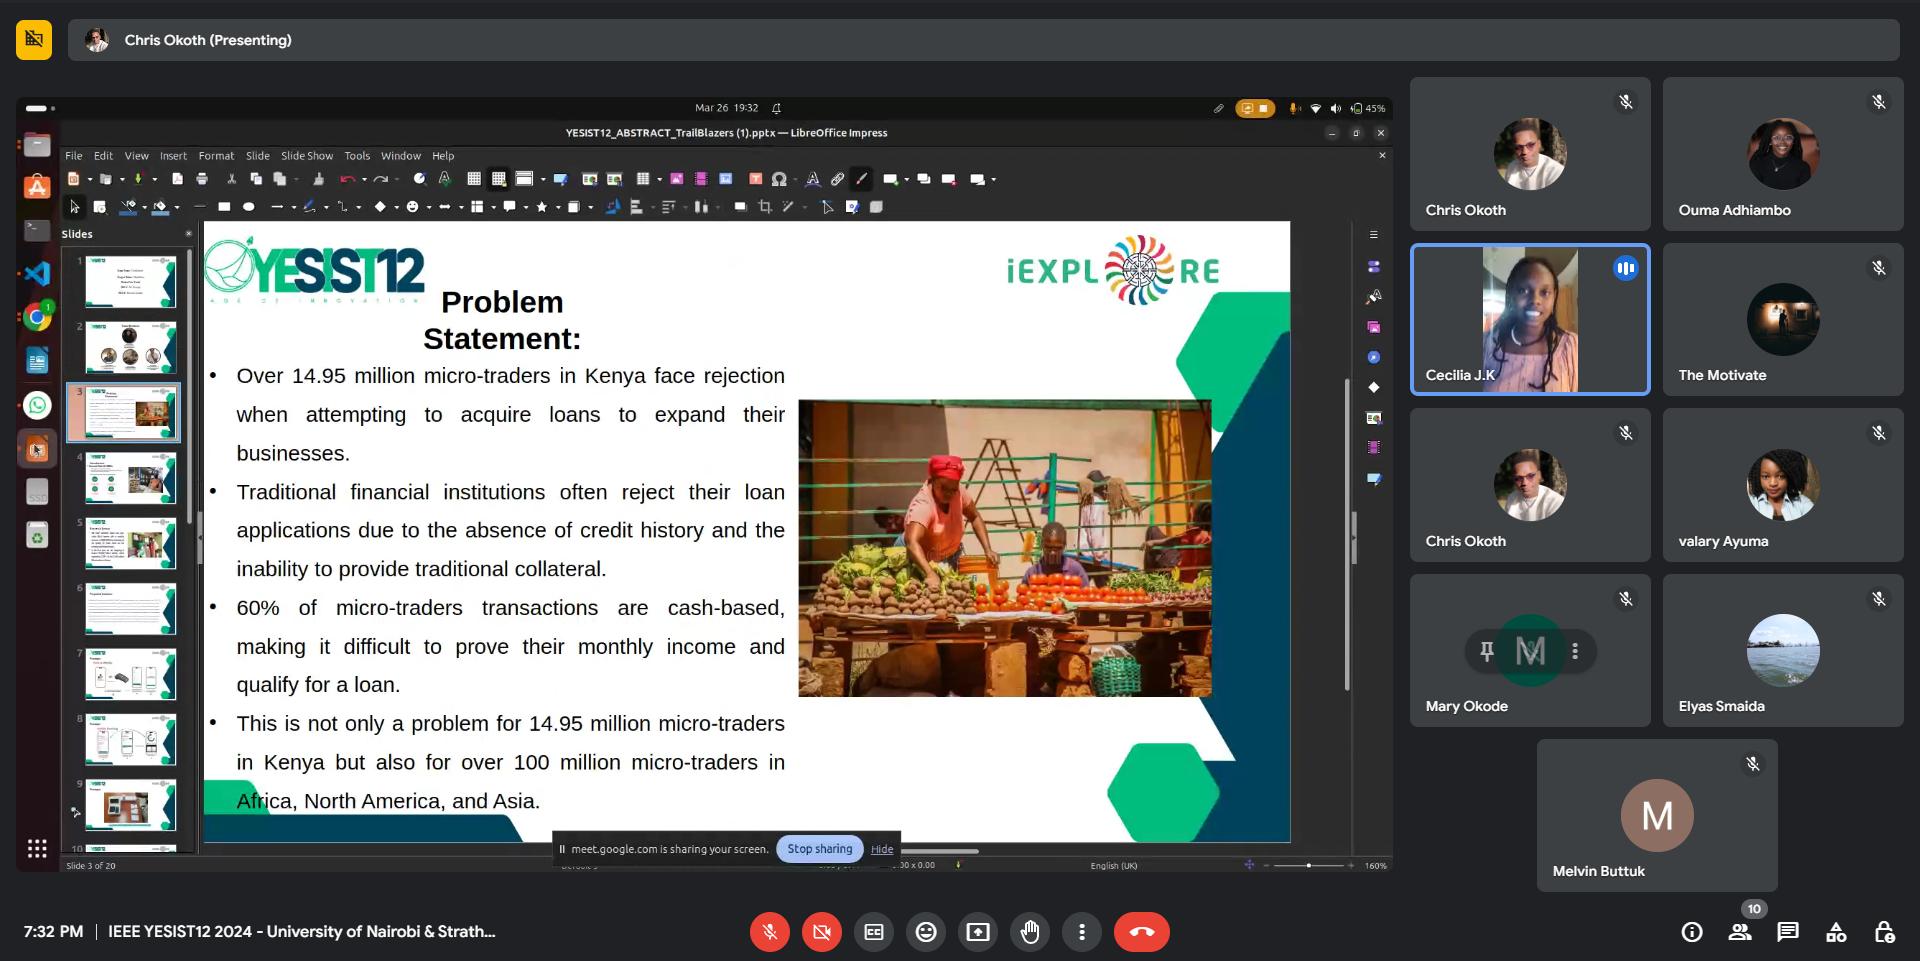Expand Stars and Banners dropdown arrow
The image size is (1920, 961).
pos(558,207)
